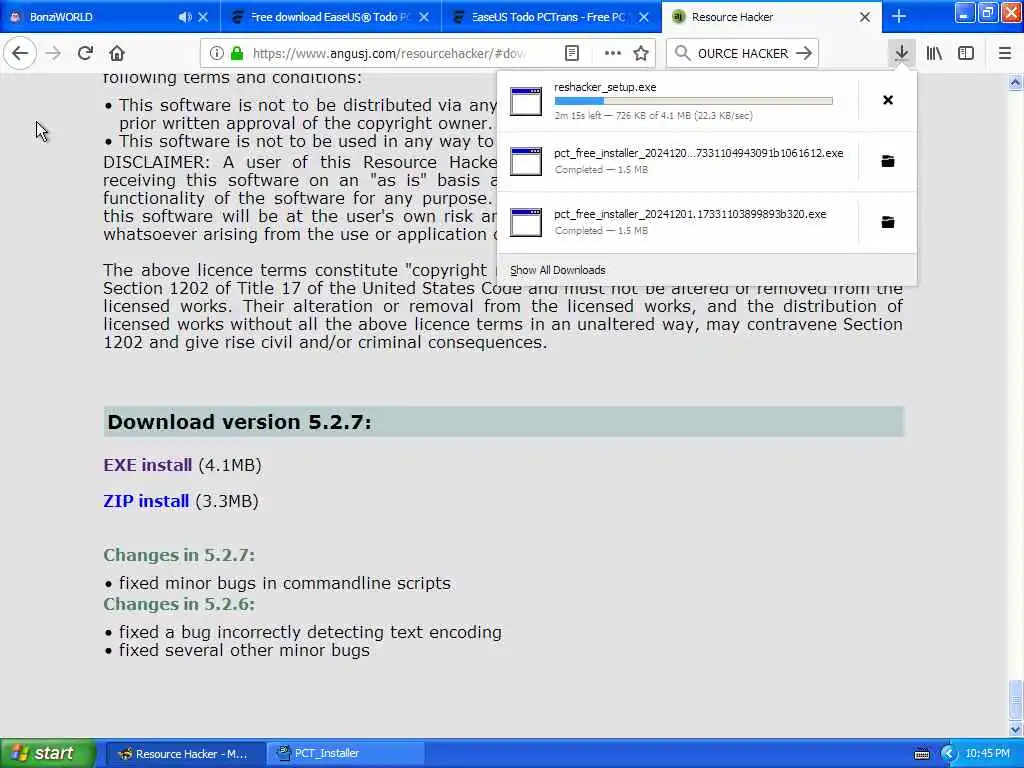Image resolution: width=1024 pixels, height=768 pixels.
Task: Click the ZIP install download link
Action: point(146,501)
